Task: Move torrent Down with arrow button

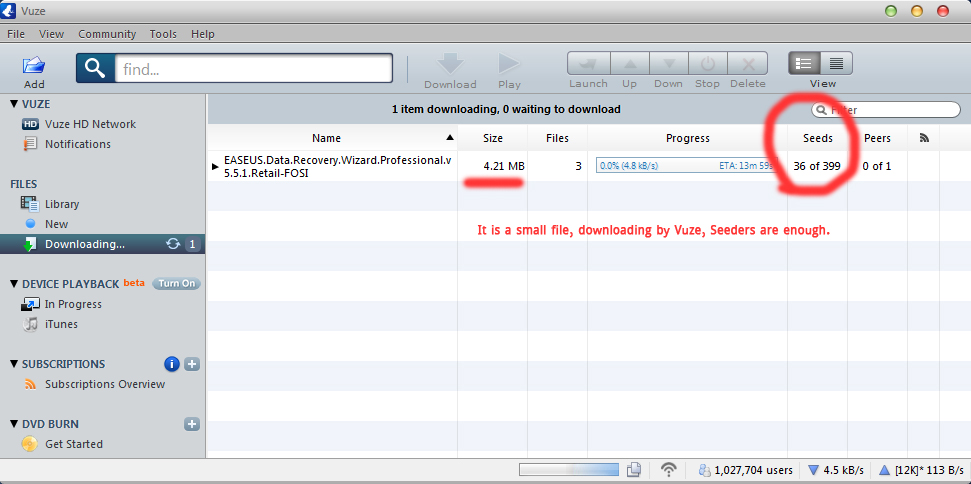Action: tap(669, 63)
